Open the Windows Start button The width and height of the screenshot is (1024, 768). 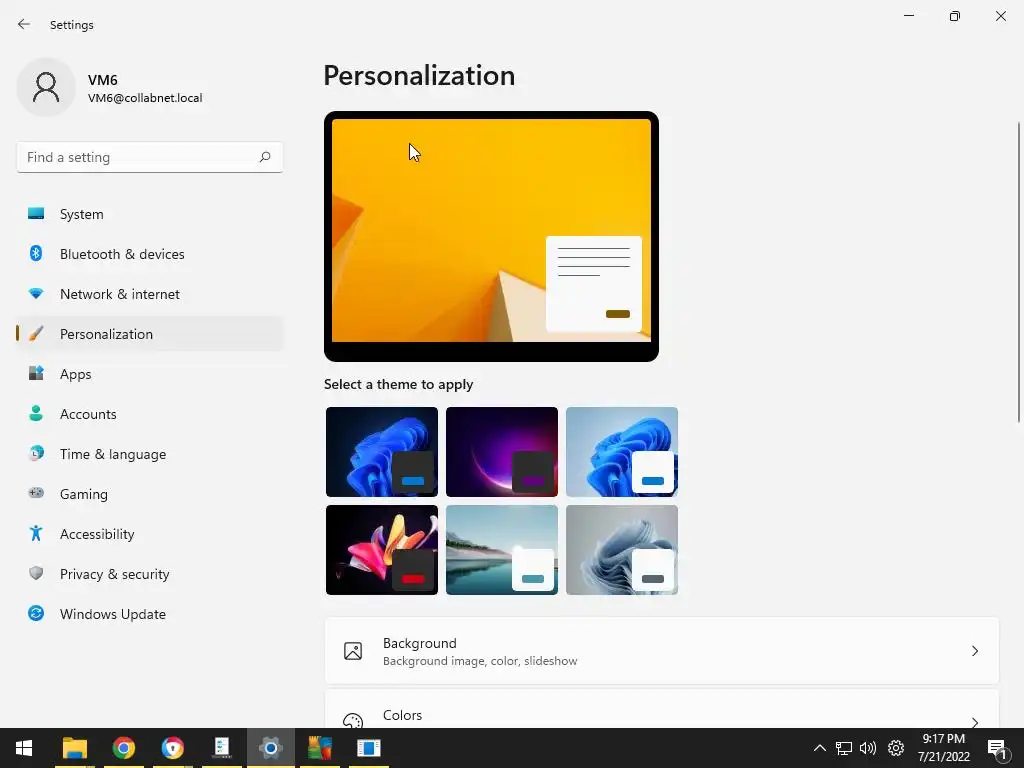point(24,748)
